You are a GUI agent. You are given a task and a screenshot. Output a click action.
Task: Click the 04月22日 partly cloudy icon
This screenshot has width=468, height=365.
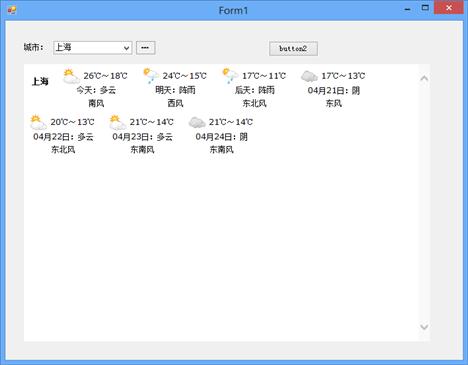point(38,123)
